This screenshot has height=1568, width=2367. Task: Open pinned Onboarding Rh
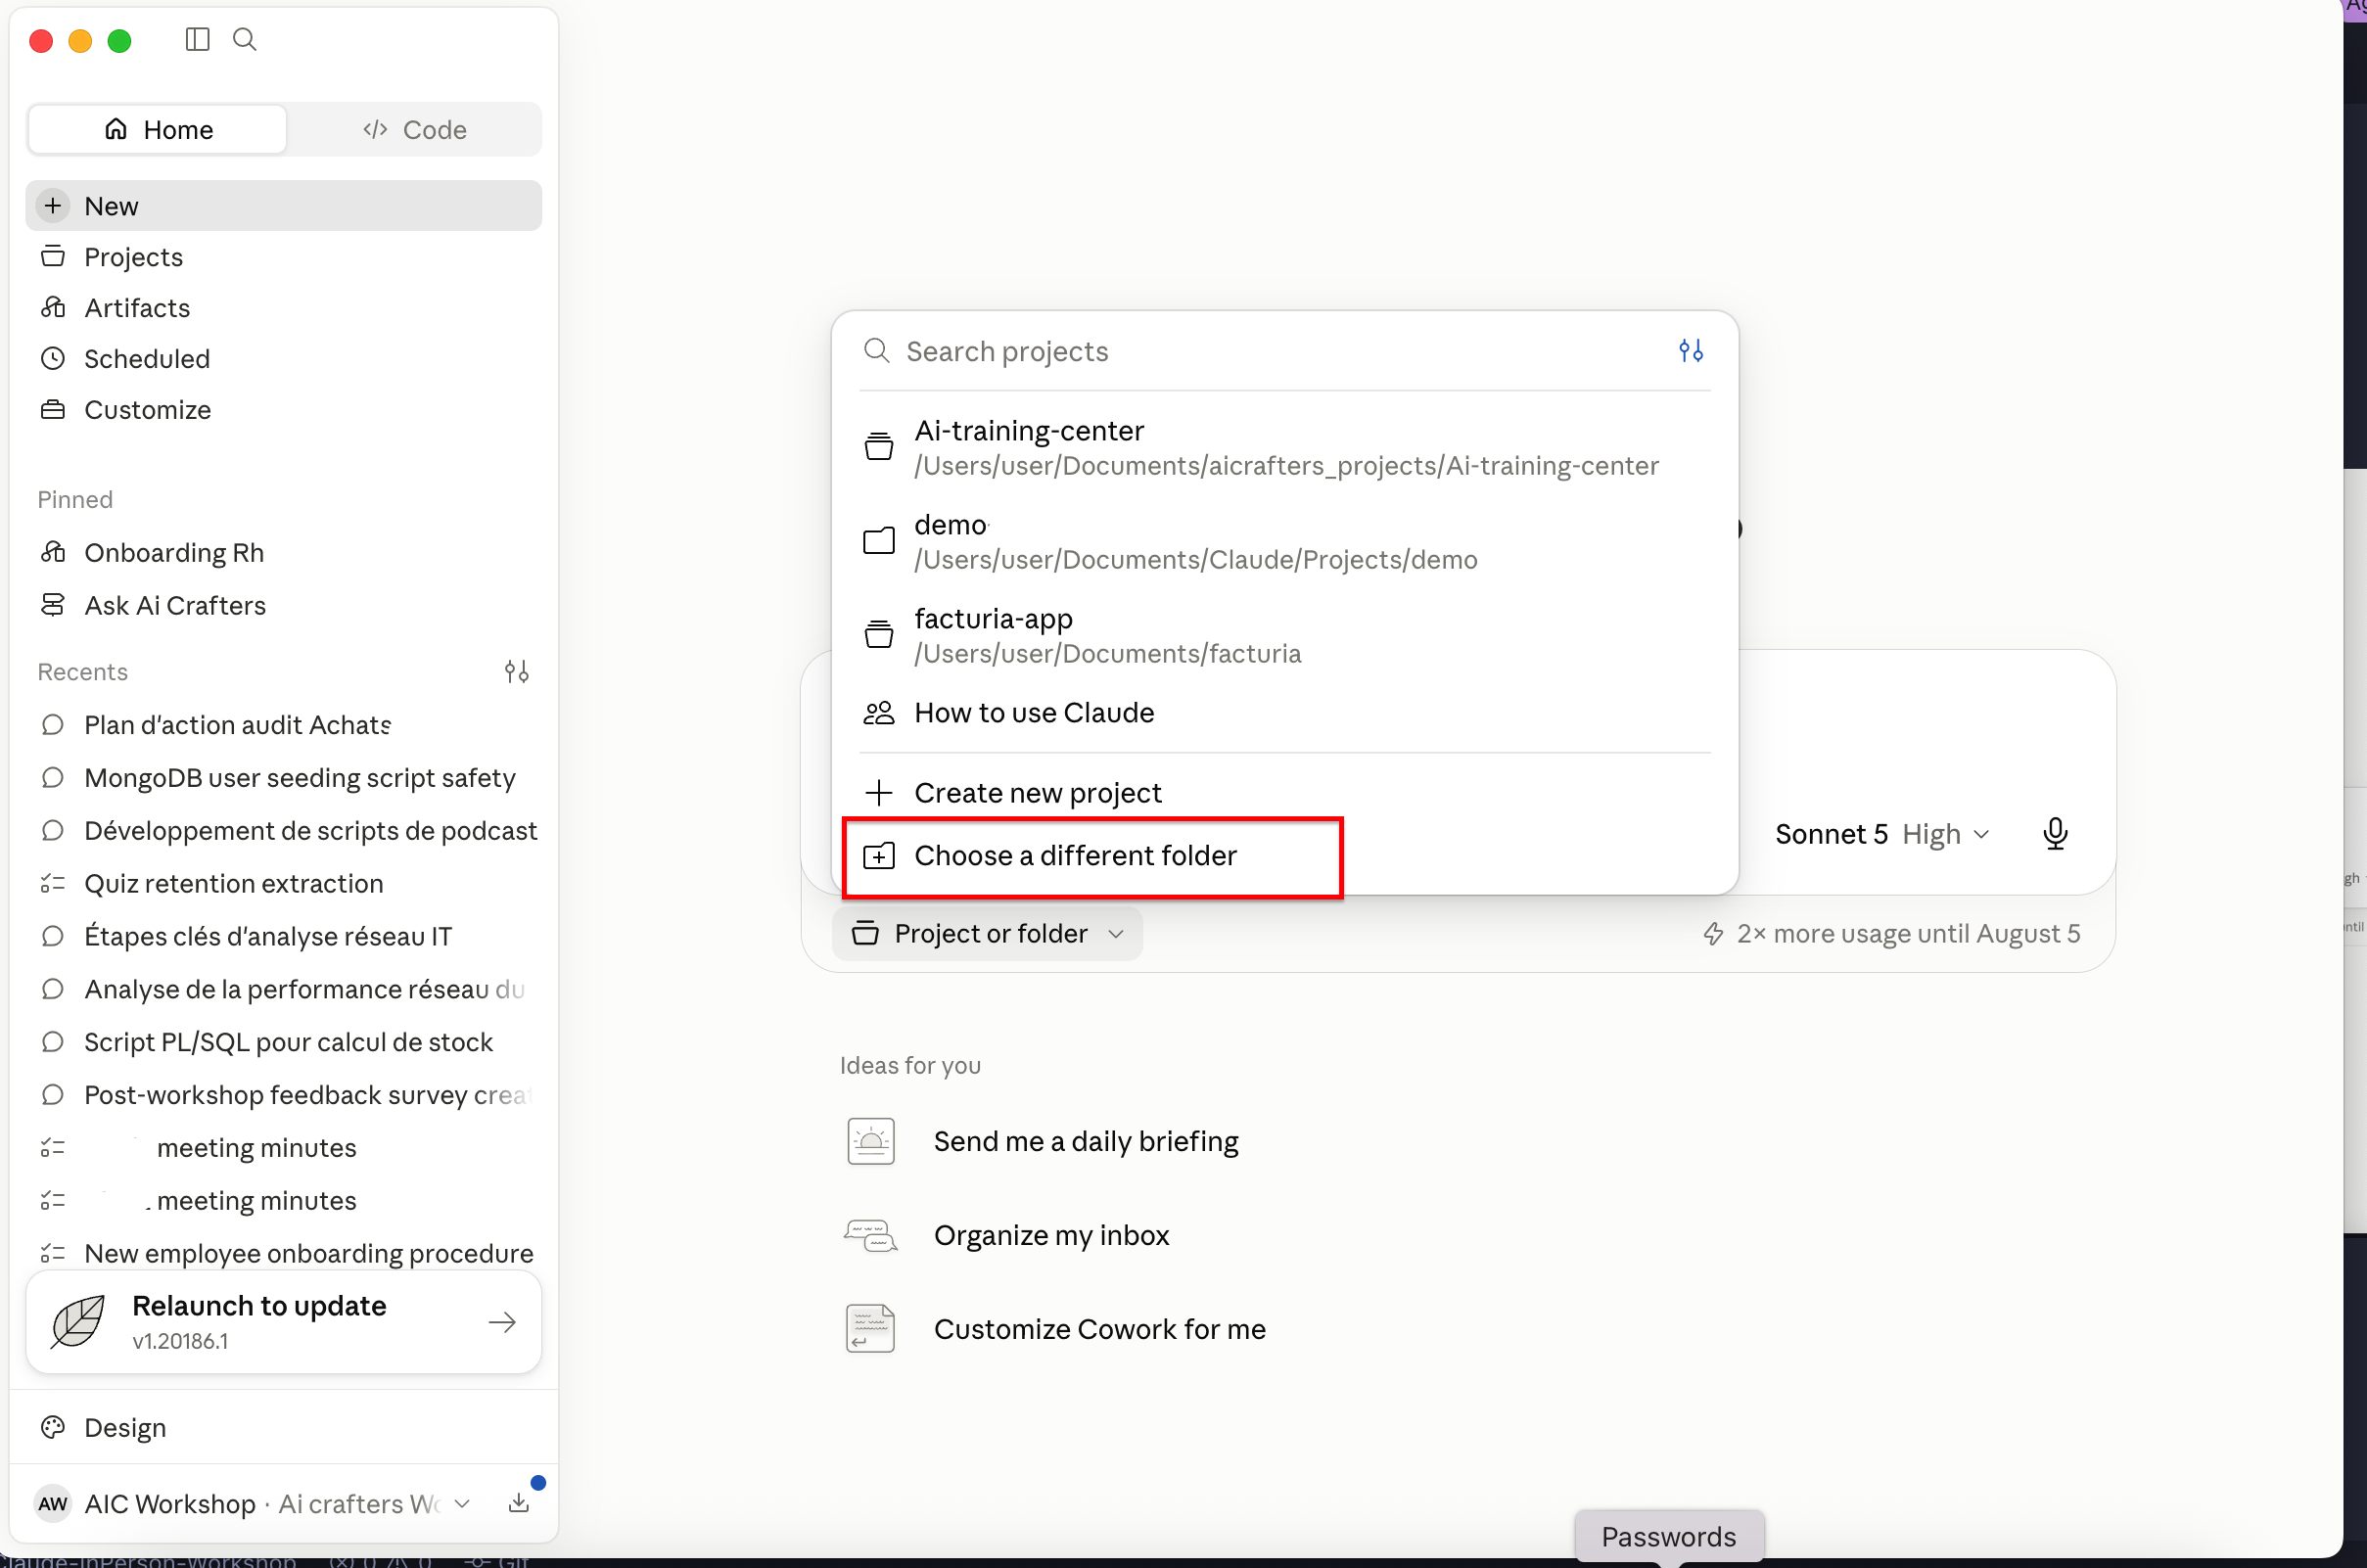click(x=284, y=553)
